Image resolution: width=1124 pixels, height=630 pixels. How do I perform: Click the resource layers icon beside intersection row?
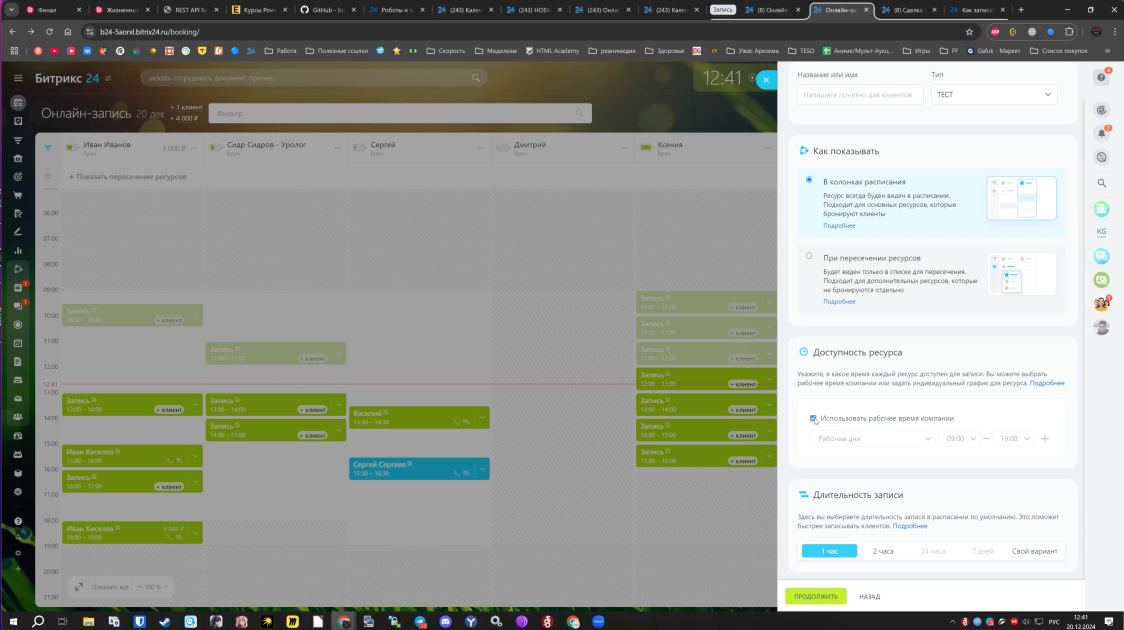pyautogui.click(x=47, y=176)
